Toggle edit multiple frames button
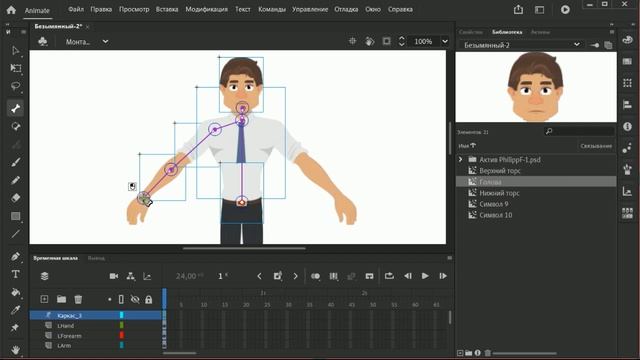Image resolution: width=640 pixels, height=360 pixels. [x=333, y=276]
